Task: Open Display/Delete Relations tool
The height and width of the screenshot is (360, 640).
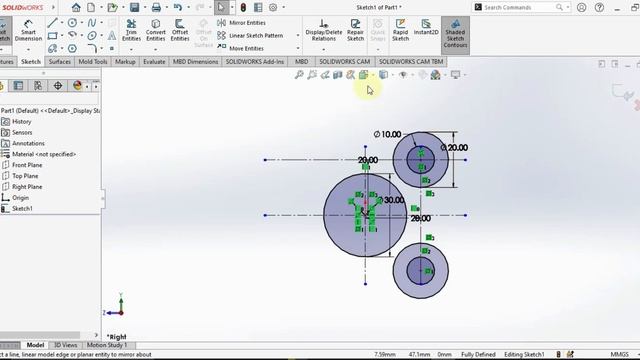Action: [324, 30]
